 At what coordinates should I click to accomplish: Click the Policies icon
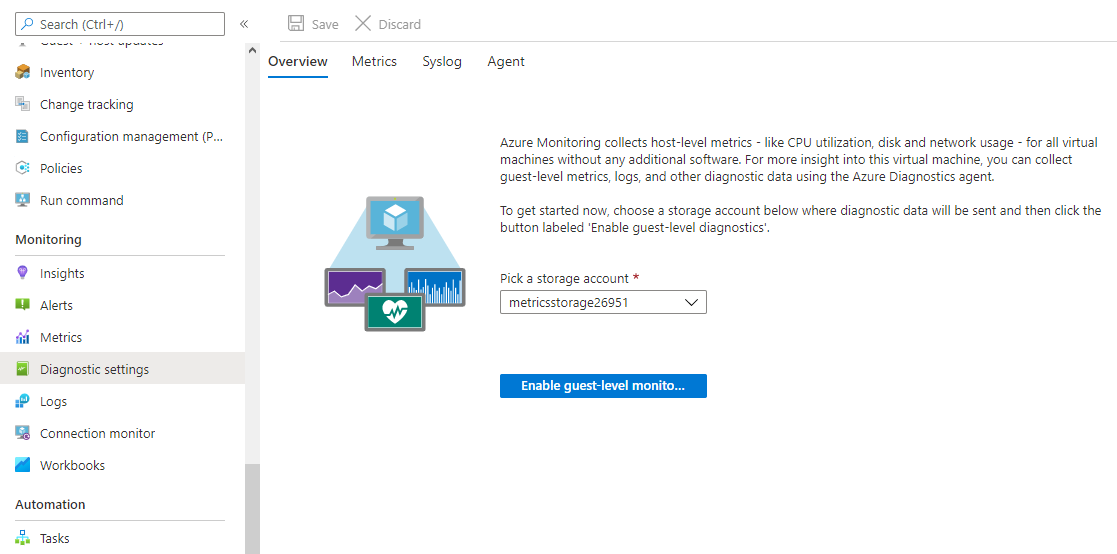click(23, 169)
